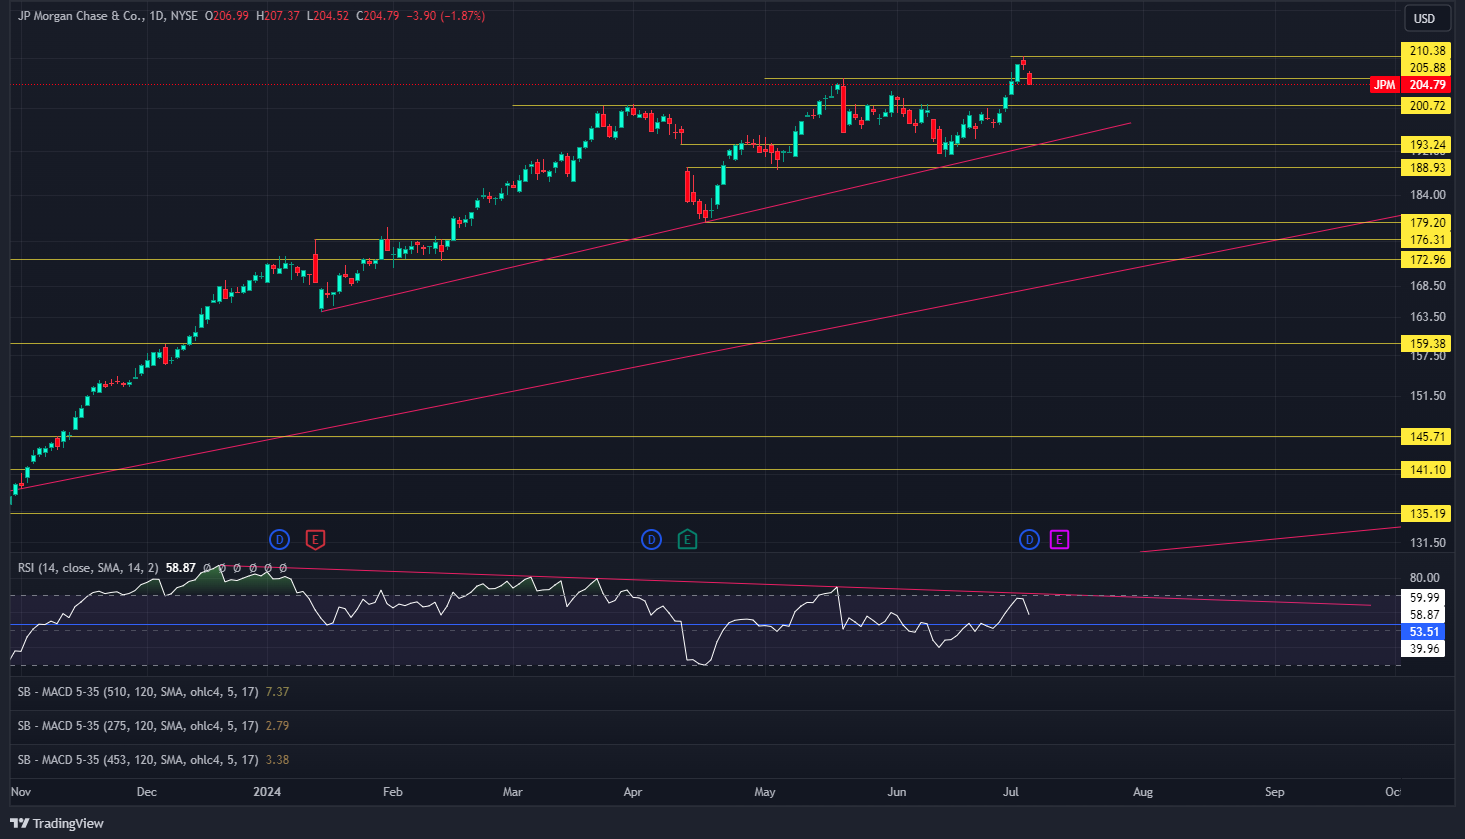1465x839 pixels.
Task: Click the 59.99 RSI scale label
Action: coord(1424,598)
